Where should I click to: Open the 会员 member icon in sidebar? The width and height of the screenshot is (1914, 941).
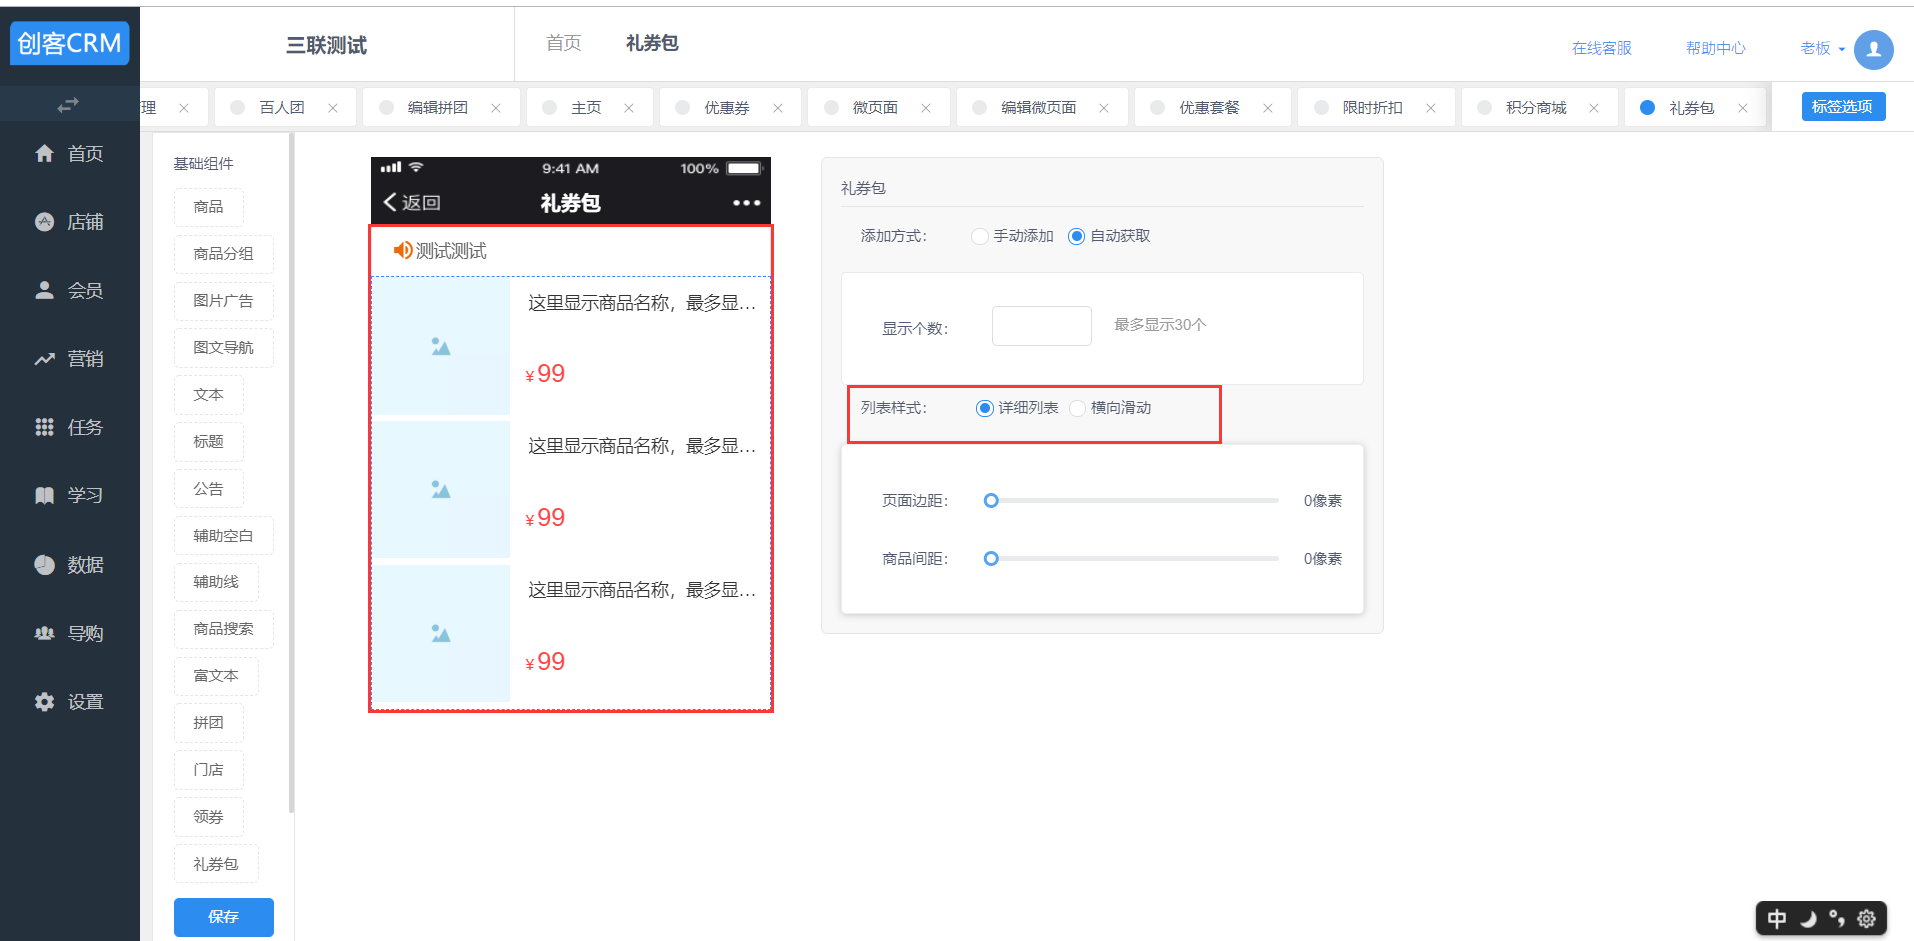pyautogui.click(x=44, y=290)
